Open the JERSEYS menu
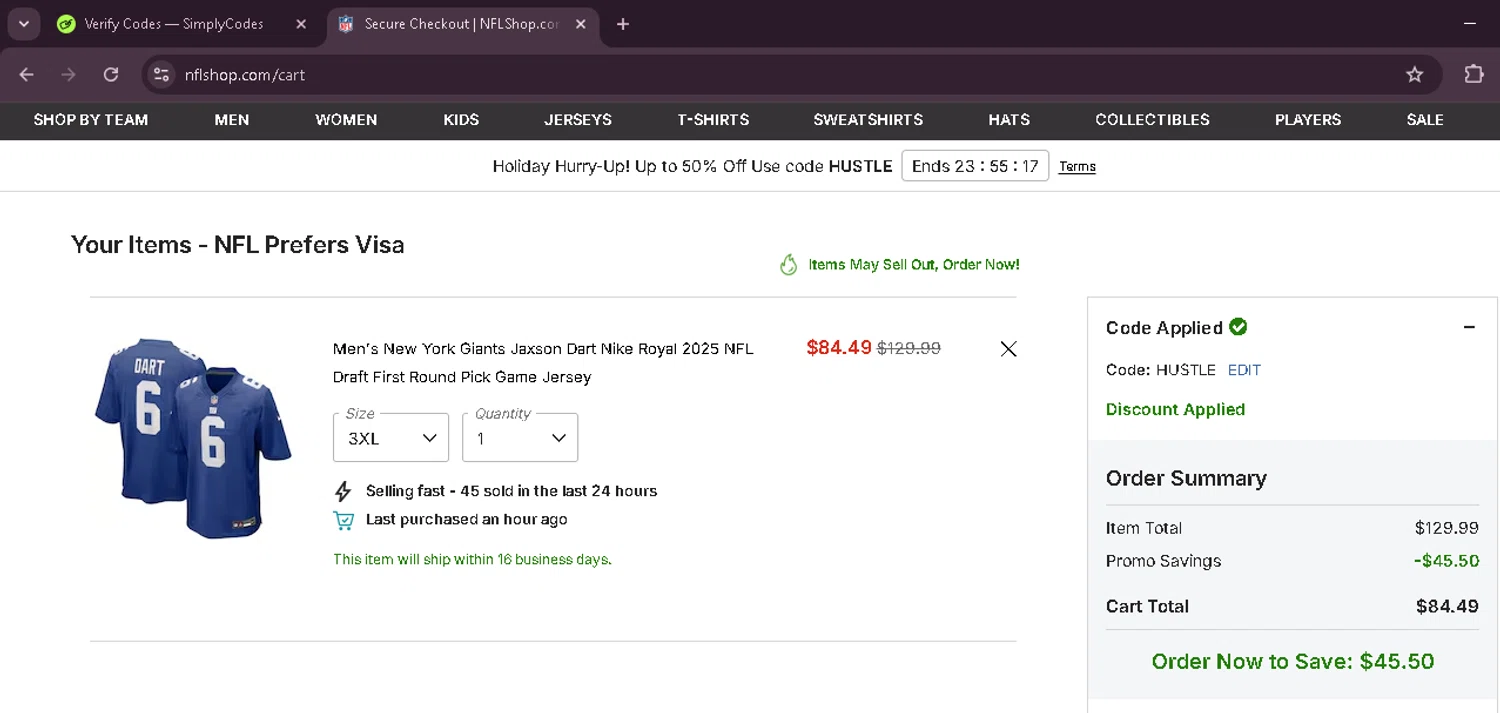The width and height of the screenshot is (1500, 713). point(578,120)
